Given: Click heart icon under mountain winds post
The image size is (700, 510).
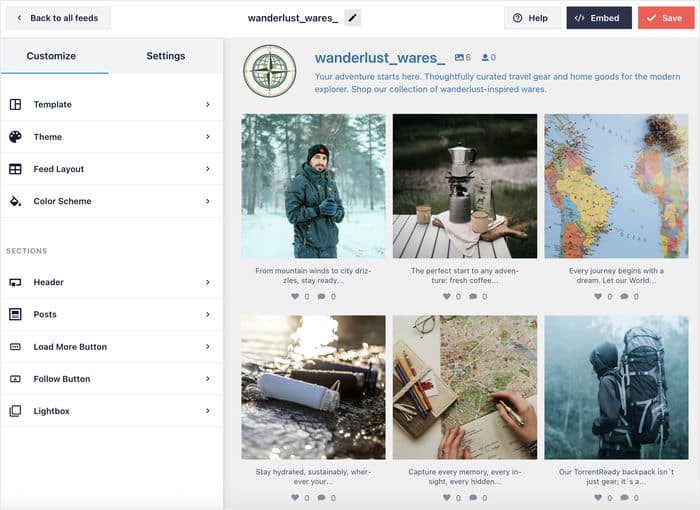Looking at the screenshot, I should tap(295, 296).
